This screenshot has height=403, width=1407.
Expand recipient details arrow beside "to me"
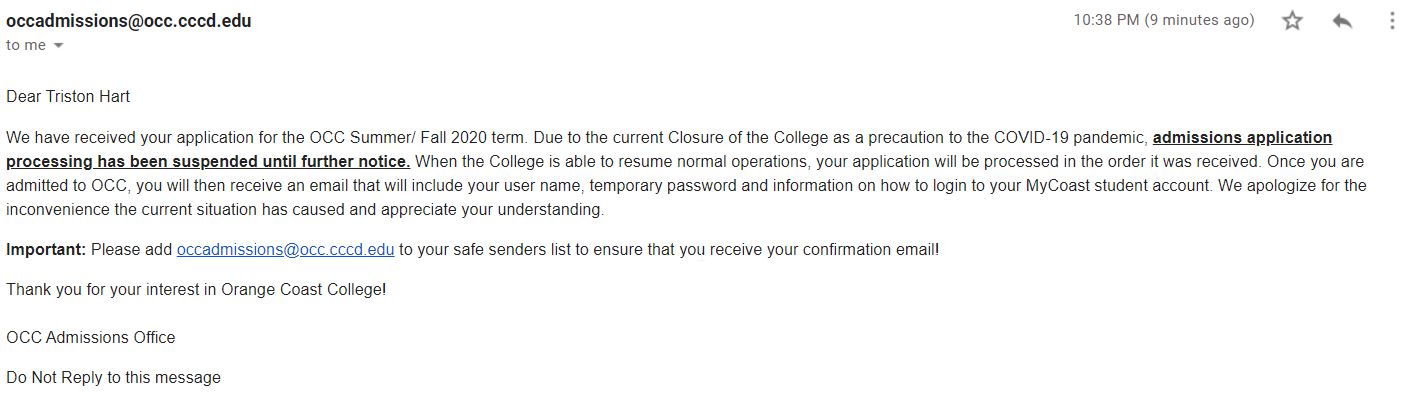click(58, 46)
